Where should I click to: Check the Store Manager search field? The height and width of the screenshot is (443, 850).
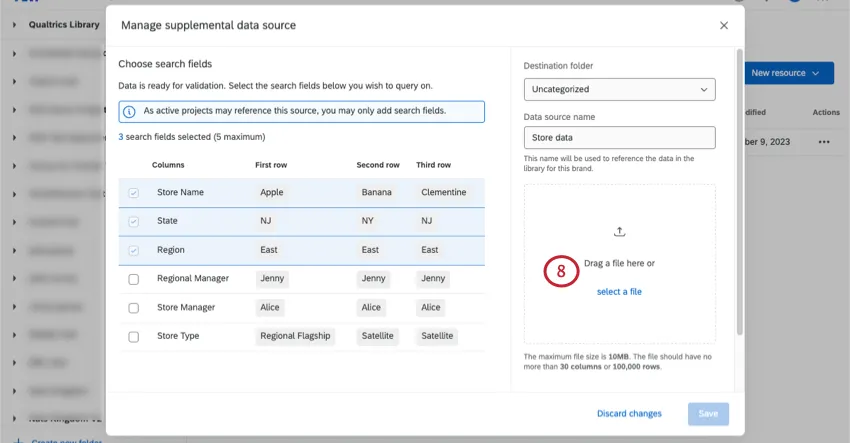click(x=134, y=308)
